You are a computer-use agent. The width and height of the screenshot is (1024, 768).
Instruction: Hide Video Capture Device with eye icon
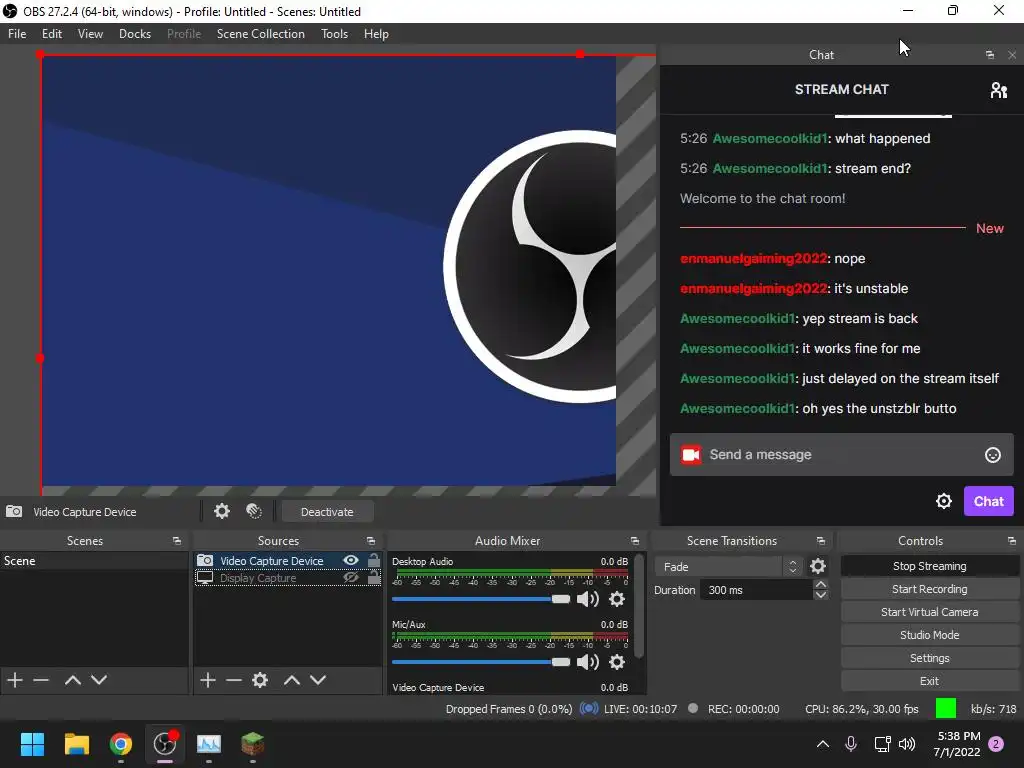coord(351,560)
